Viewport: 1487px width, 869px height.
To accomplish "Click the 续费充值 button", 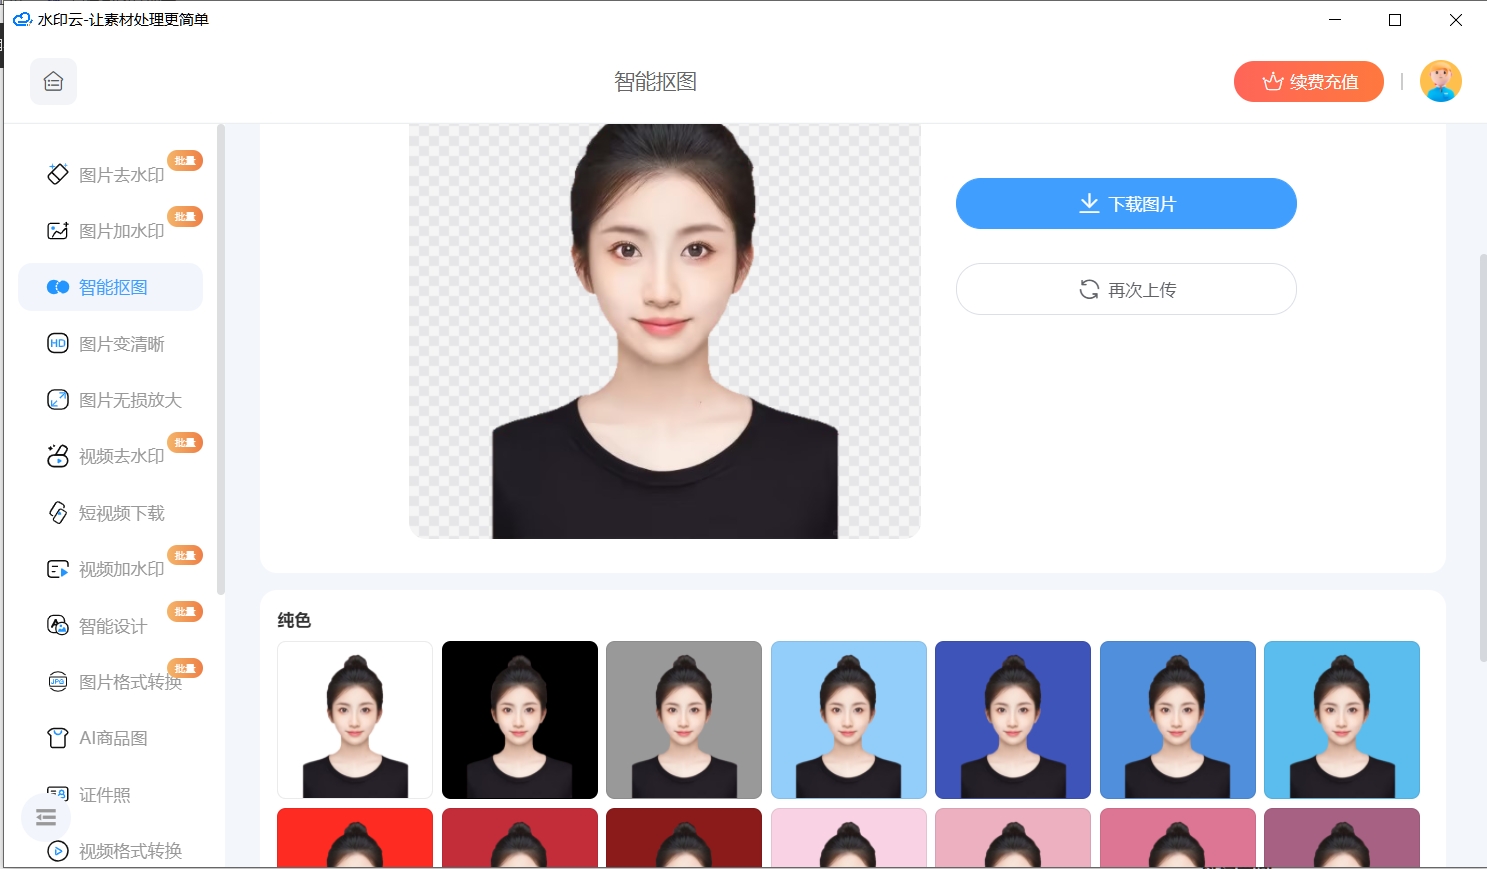I will 1308,82.
